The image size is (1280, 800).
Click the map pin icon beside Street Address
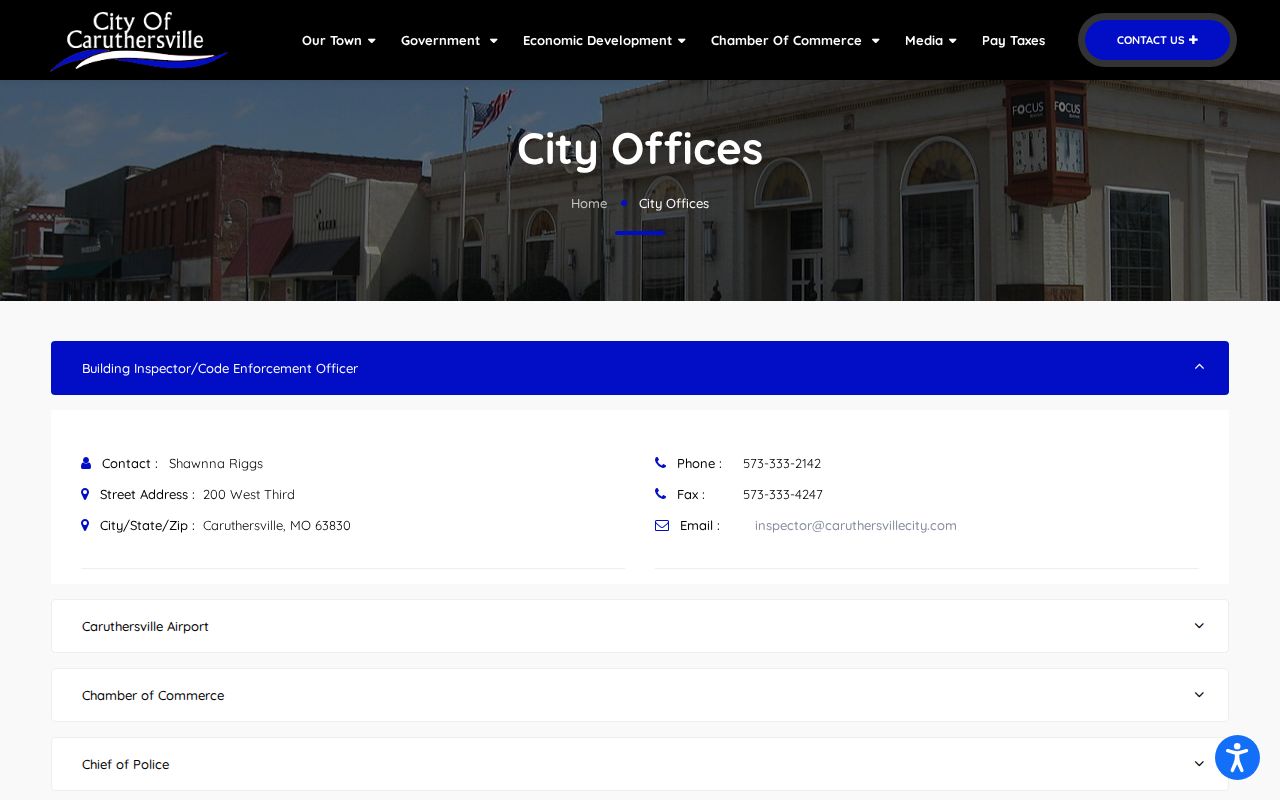coord(85,494)
